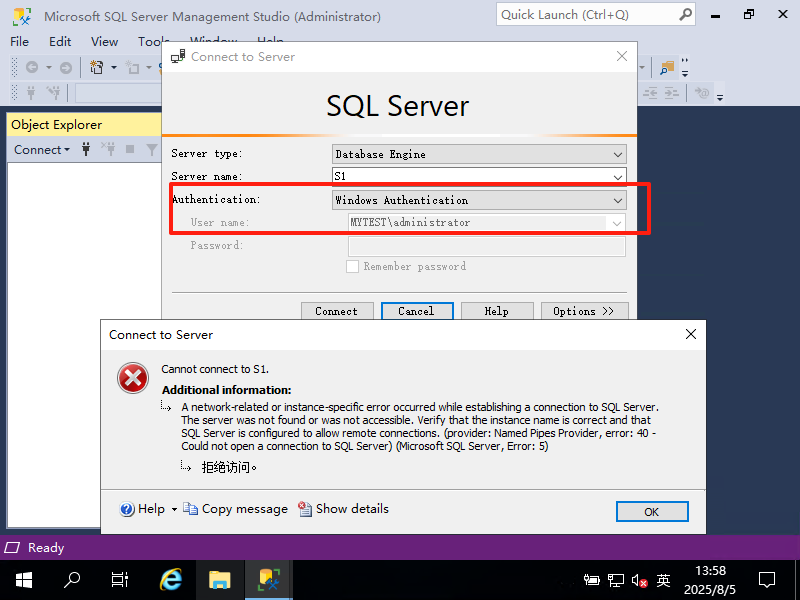Open the notification center icon

point(767,580)
